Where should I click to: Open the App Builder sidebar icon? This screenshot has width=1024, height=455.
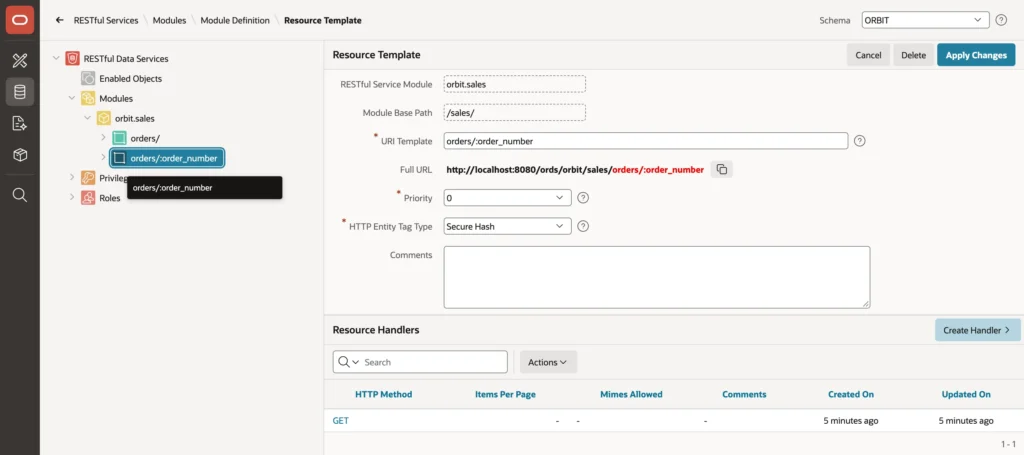(x=20, y=61)
